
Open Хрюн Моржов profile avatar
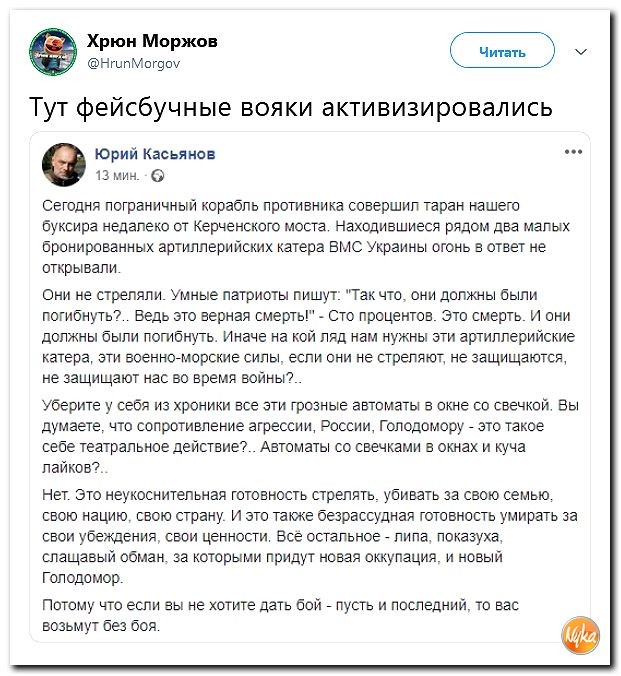coord(53,52)
